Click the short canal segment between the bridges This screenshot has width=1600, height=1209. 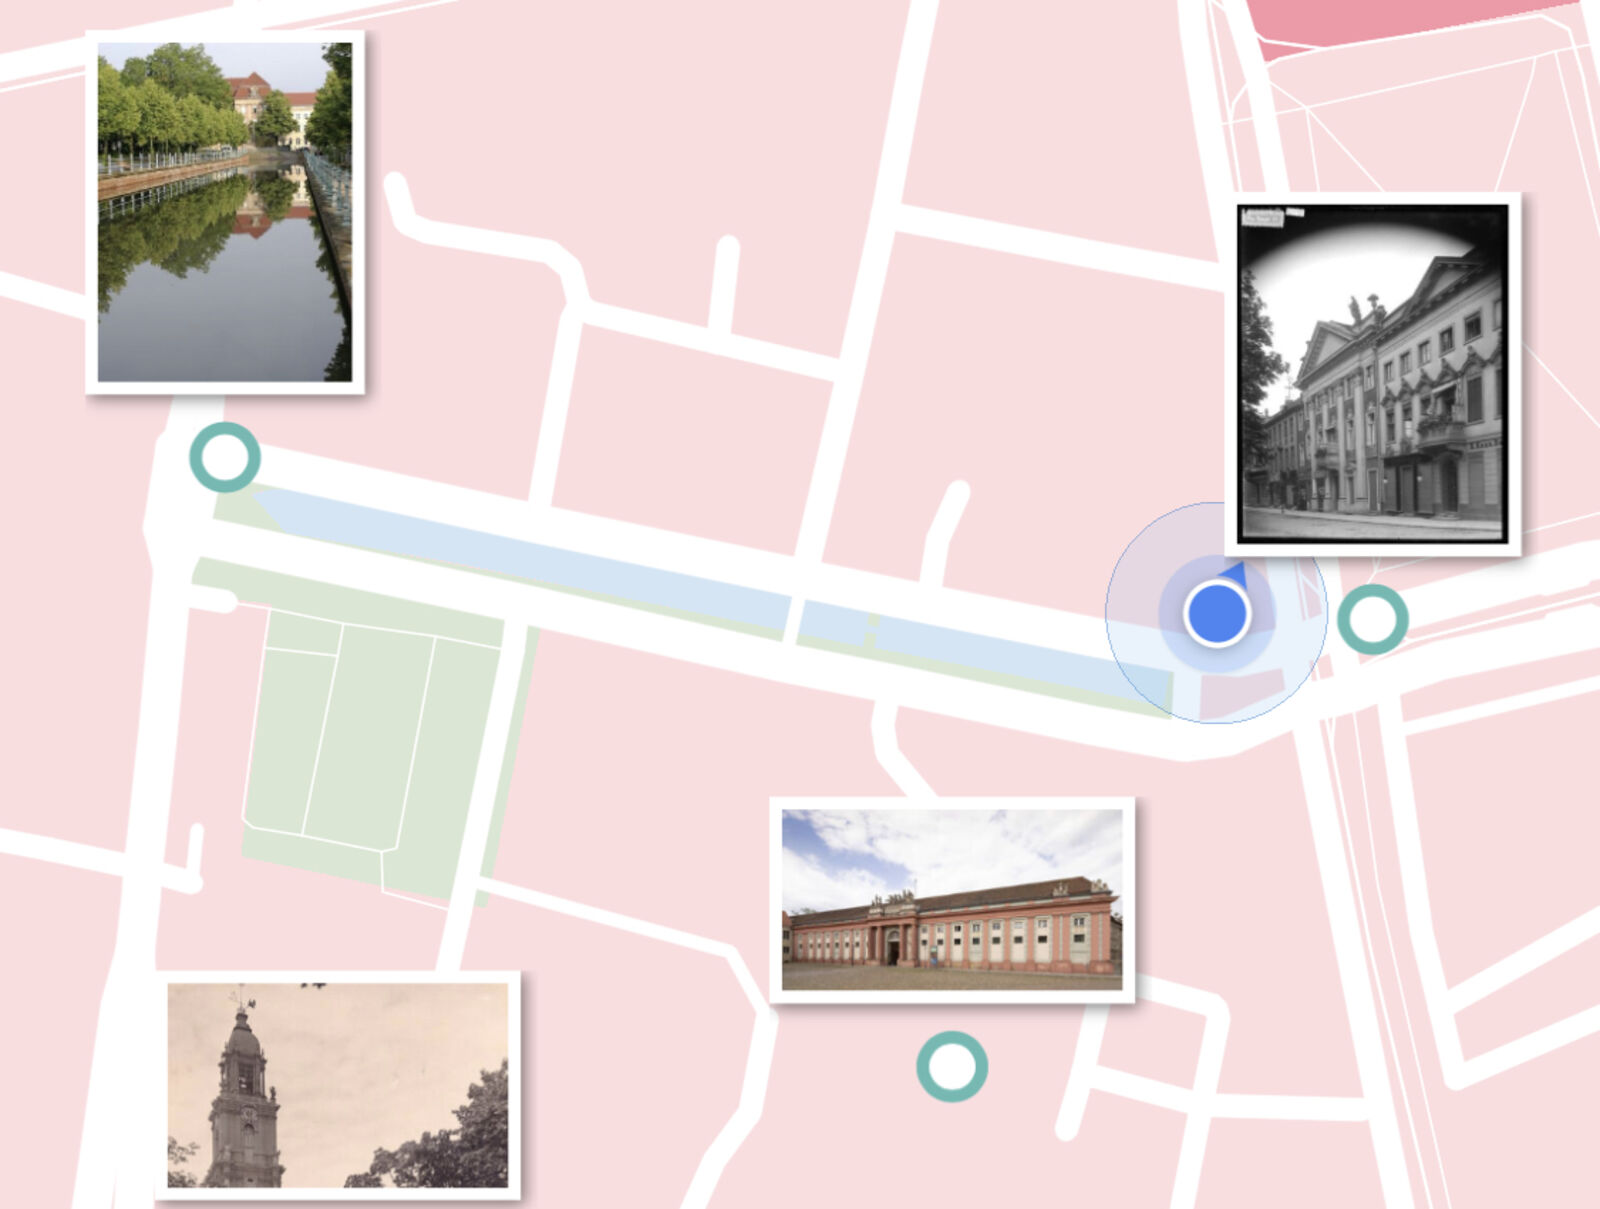pyautogui.click(x=833, y=622)
